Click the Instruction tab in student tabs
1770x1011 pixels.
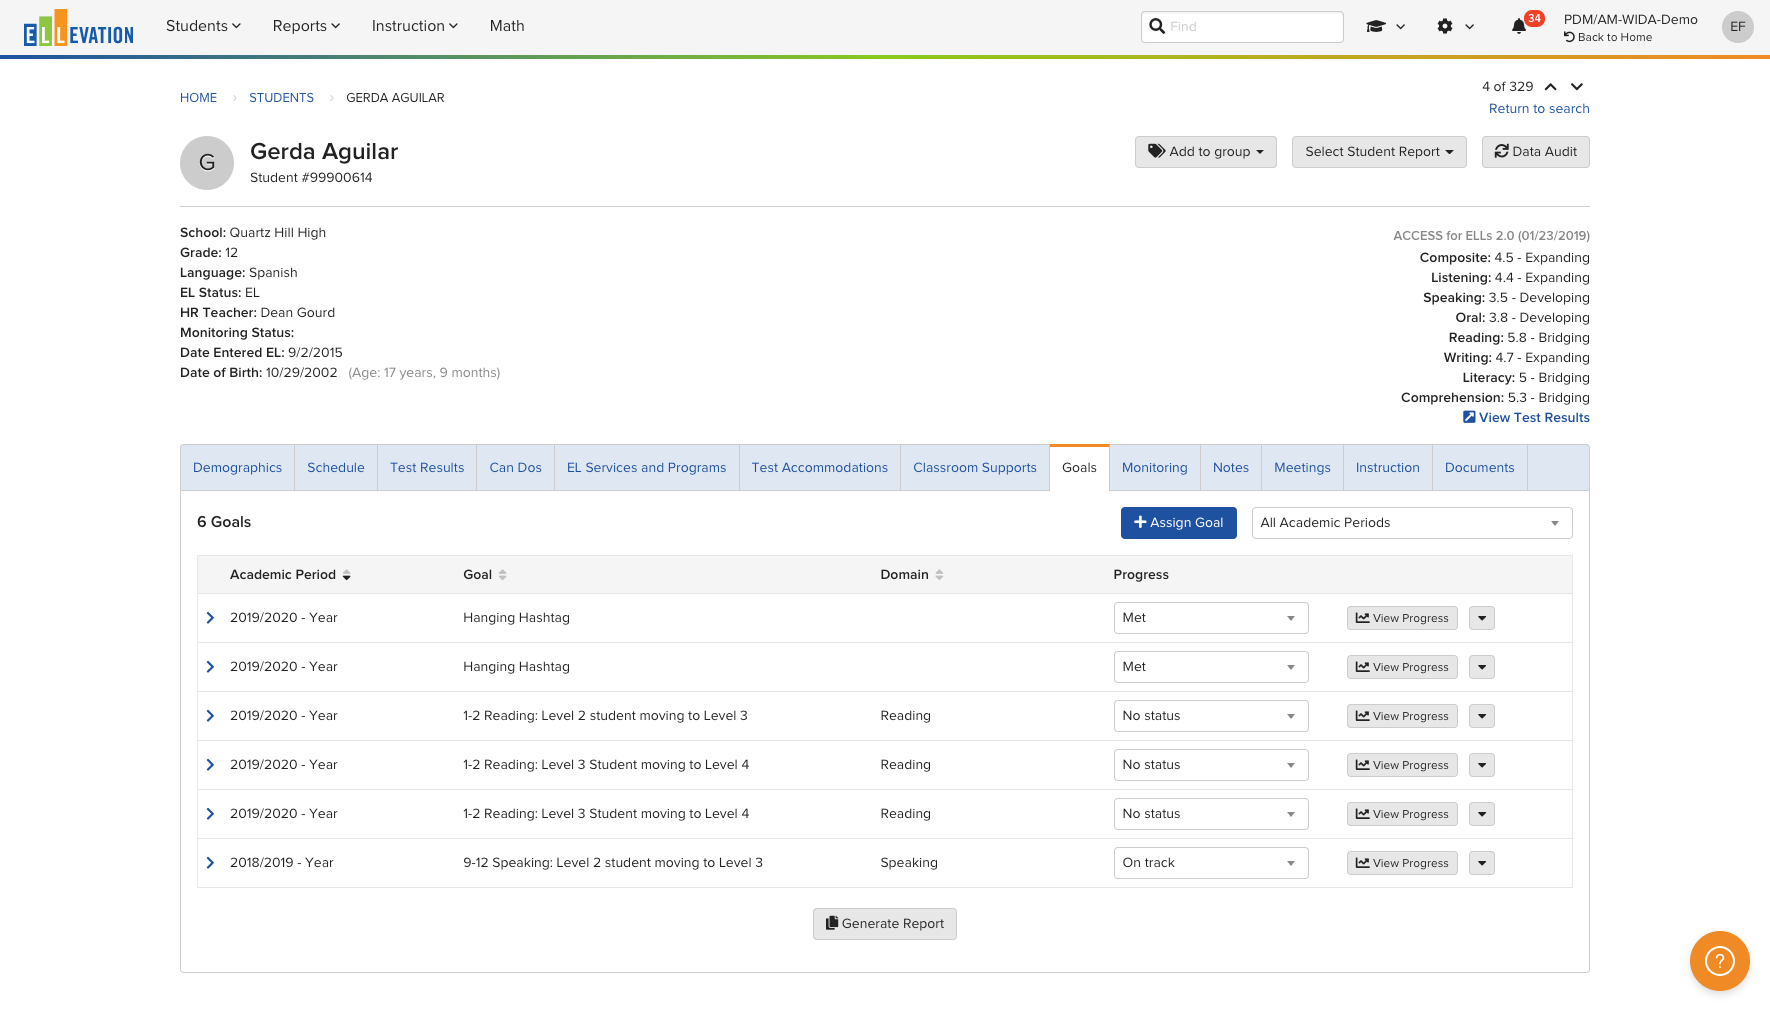pyautogui.click(x=1388, y=468)
